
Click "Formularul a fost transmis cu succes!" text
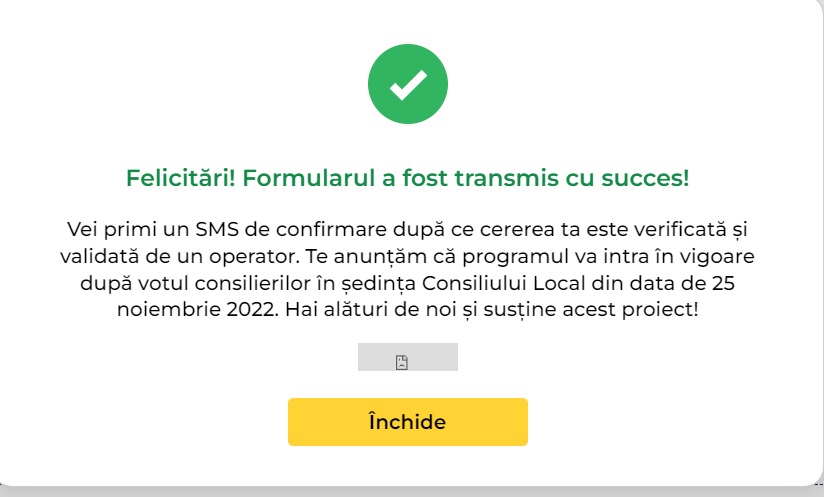[466, 180]
